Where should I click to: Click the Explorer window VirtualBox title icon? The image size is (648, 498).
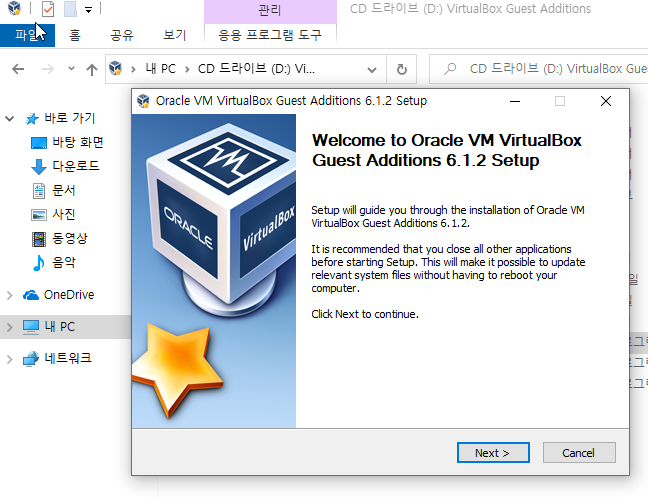tap(14, 8)
